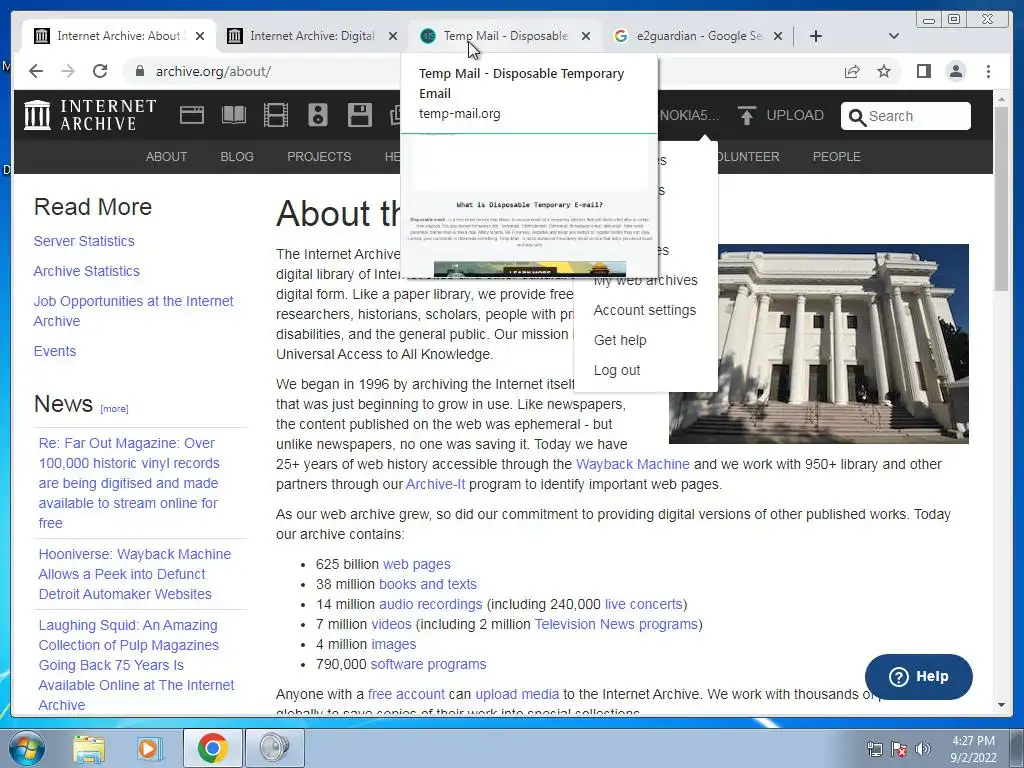Screen dimensions: 1024x768
Task: Bookmark this page with the star
Action: tap(884, 71)
